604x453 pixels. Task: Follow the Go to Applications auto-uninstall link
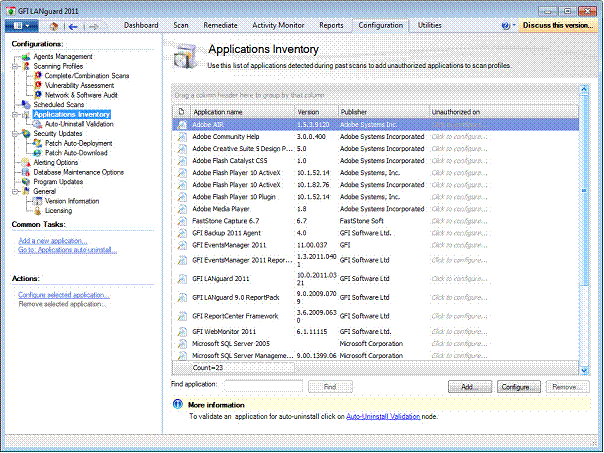point(67,250)
